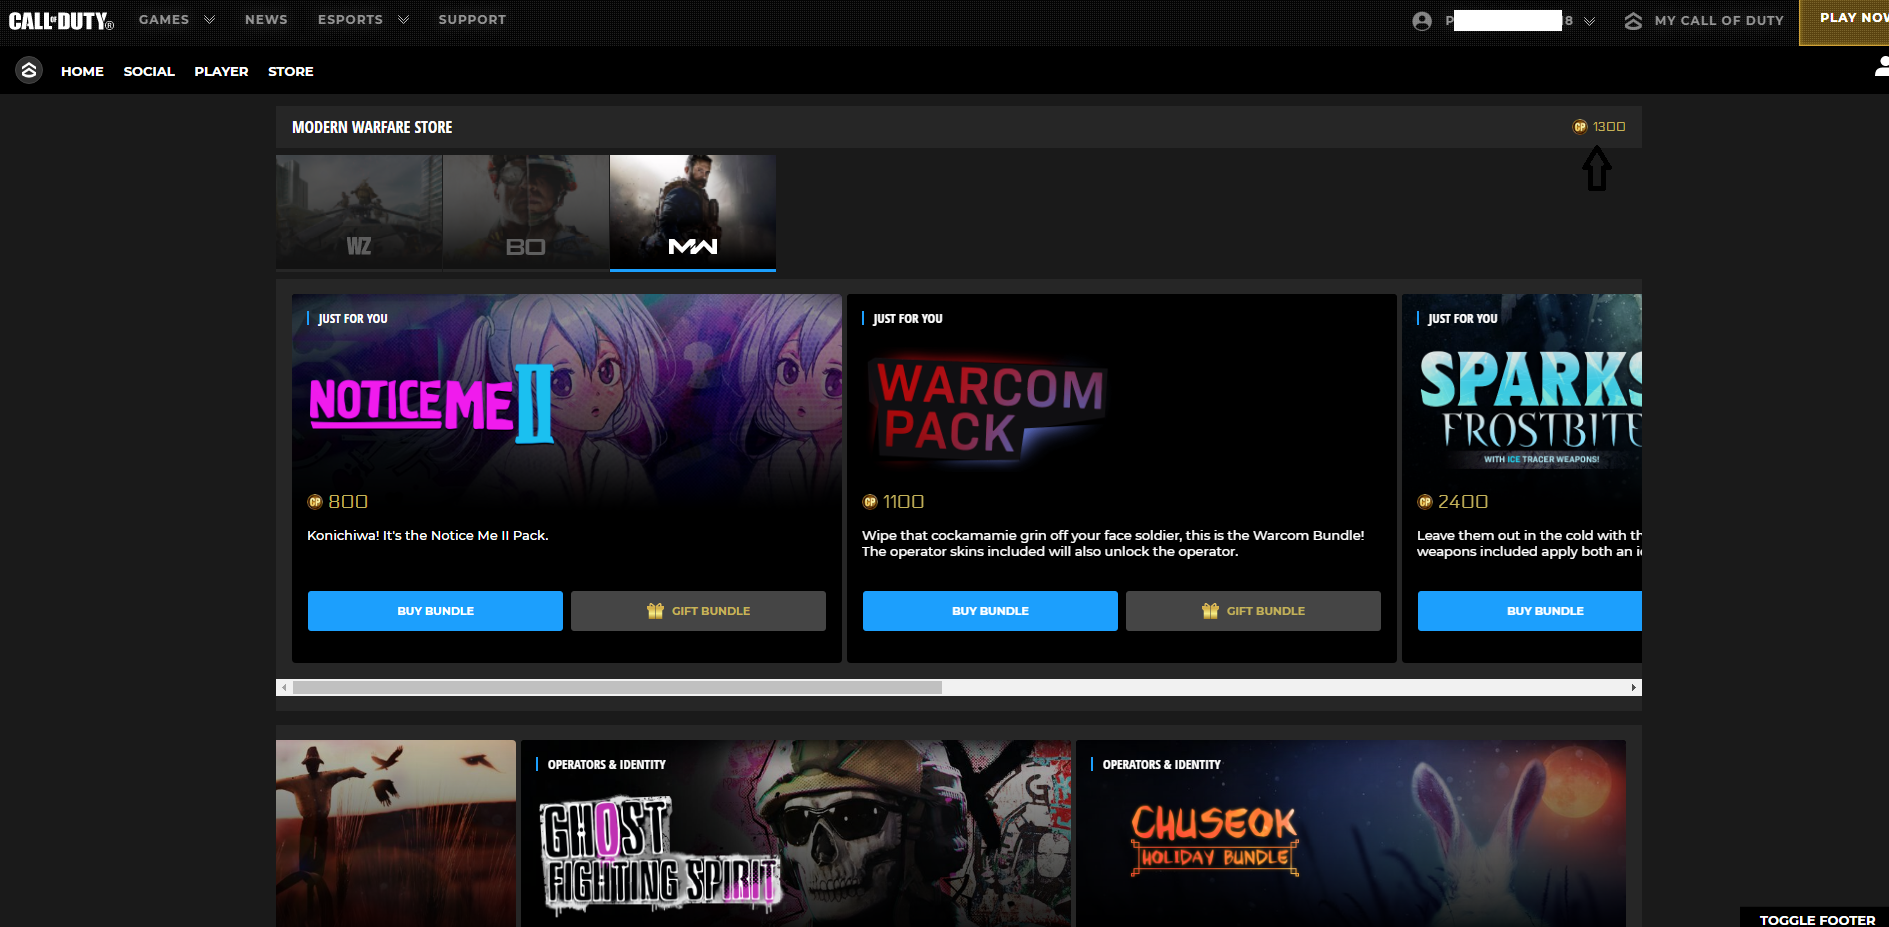Screen dimensions: 1889x927
Task: Go to the Home tab
Action: 82,71
